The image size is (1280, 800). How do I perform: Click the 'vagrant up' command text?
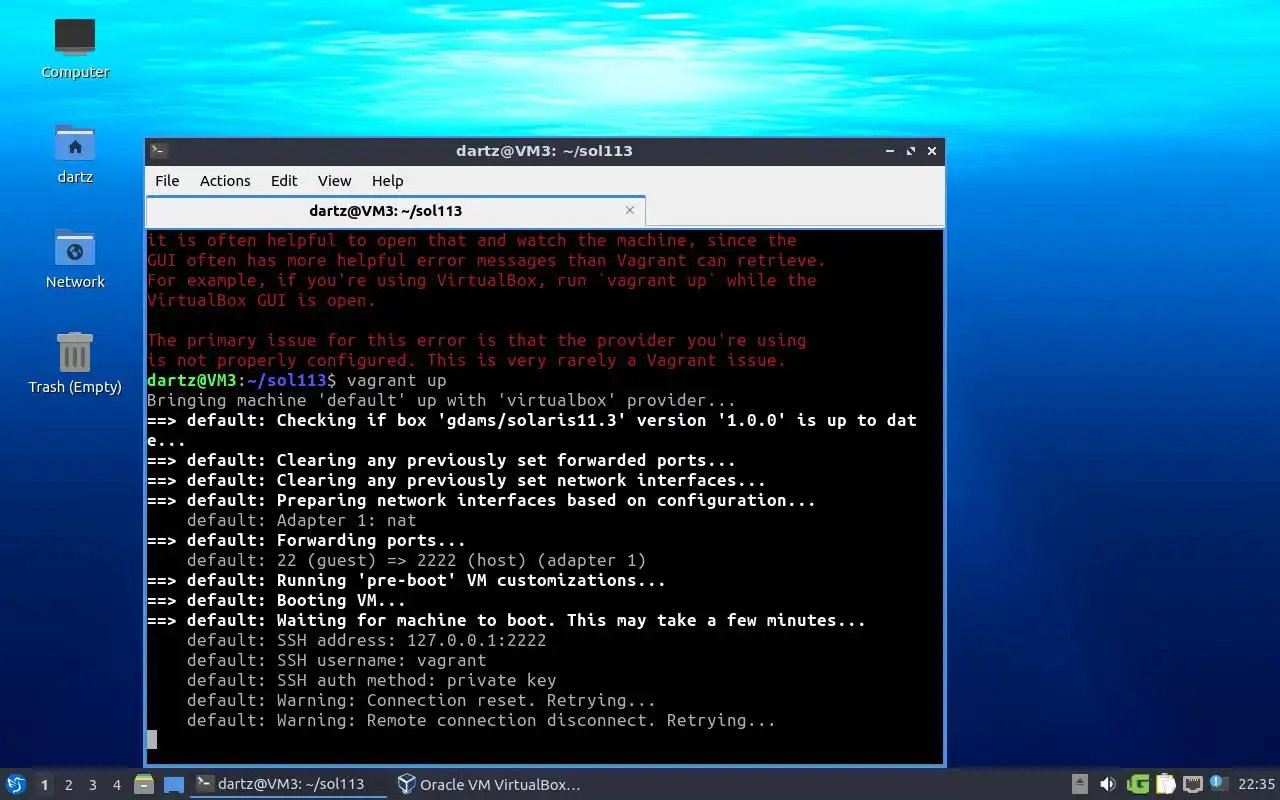point(396,380)
